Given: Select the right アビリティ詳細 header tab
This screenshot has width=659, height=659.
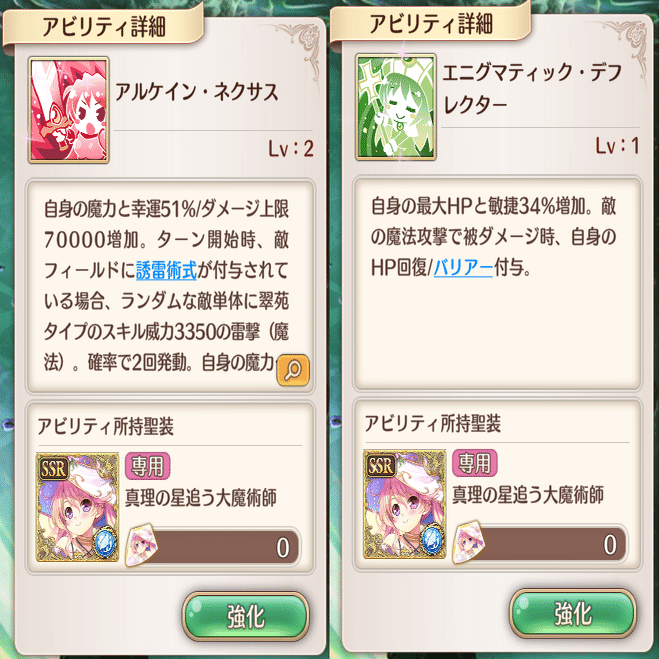Looking at the screenshot, I should [x=430, y=24].
